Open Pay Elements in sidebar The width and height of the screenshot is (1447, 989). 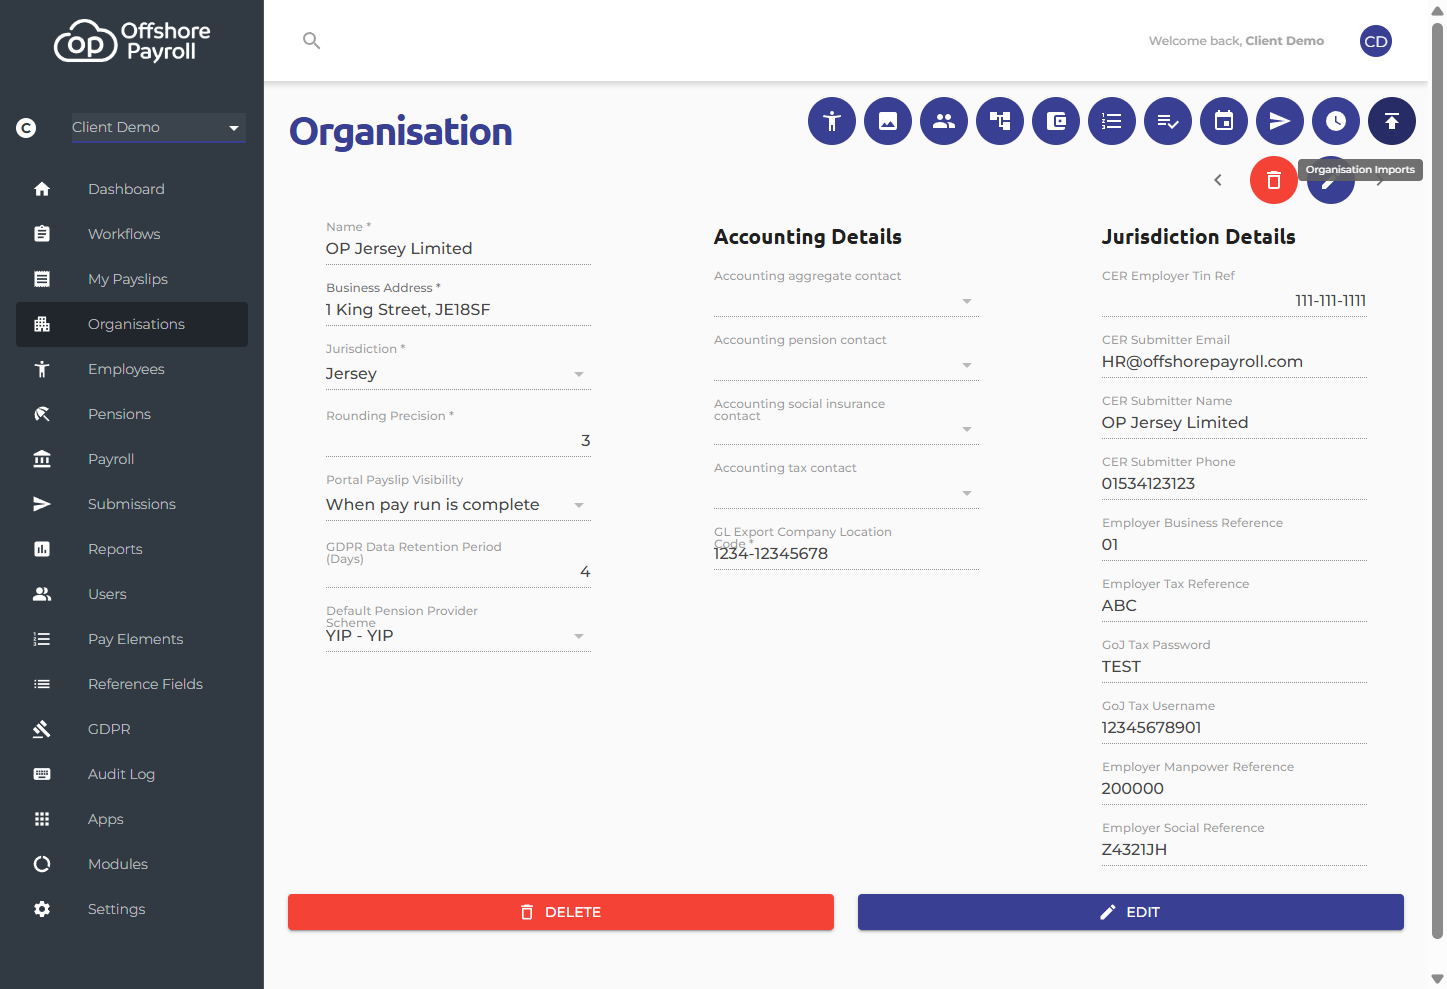click(x=132, y=639)
